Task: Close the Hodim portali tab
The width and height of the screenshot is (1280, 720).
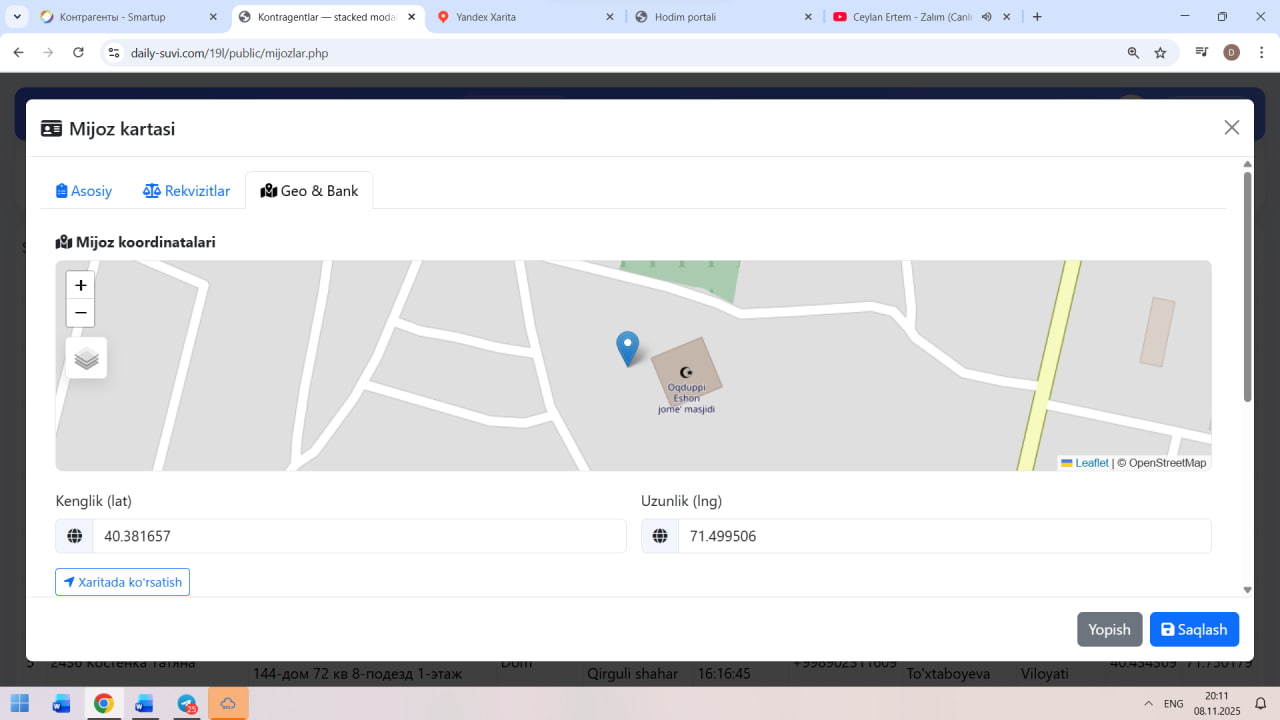Action: coord(806,17)
